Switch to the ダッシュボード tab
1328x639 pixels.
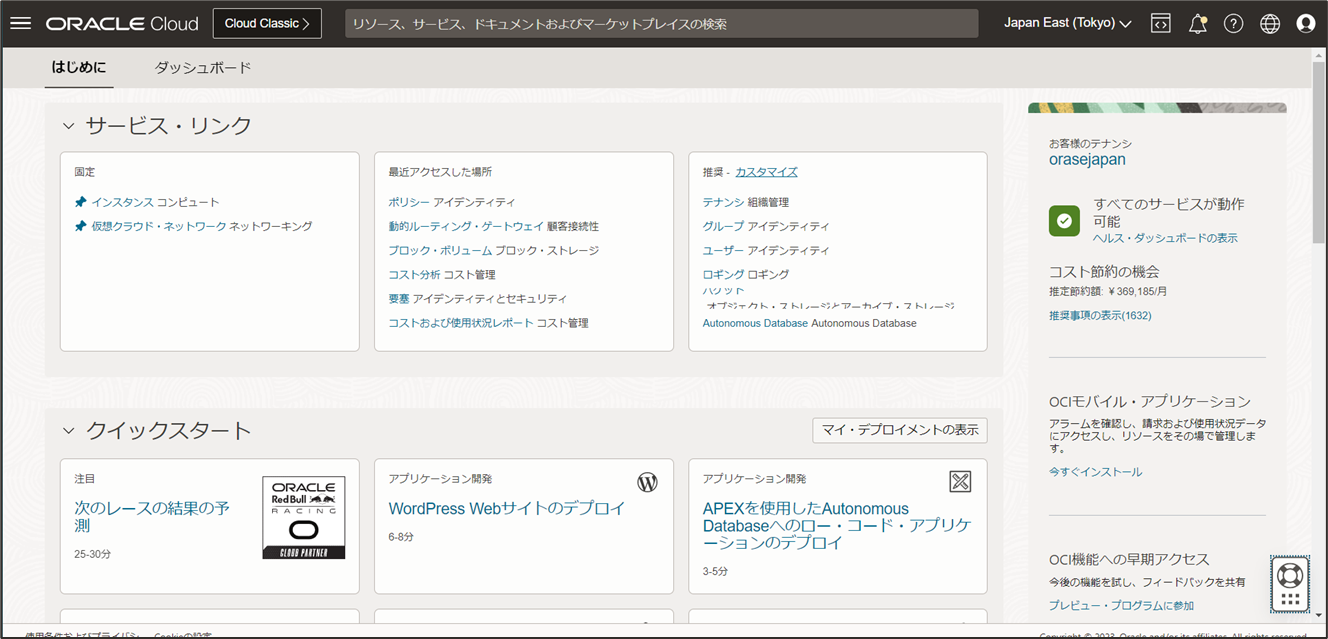coord(203,68)
